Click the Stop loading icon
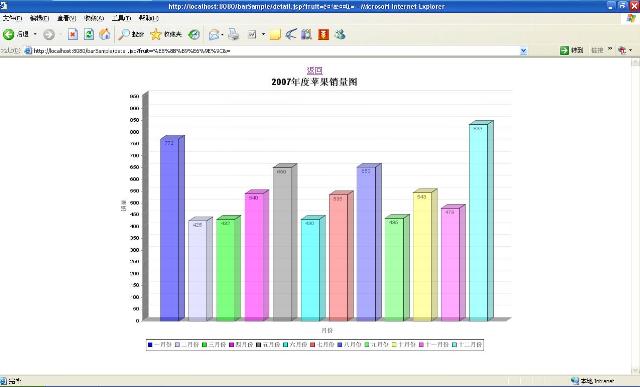Image resolution: width=640 pixels, height=387 pixels. (x=73, y=35)
